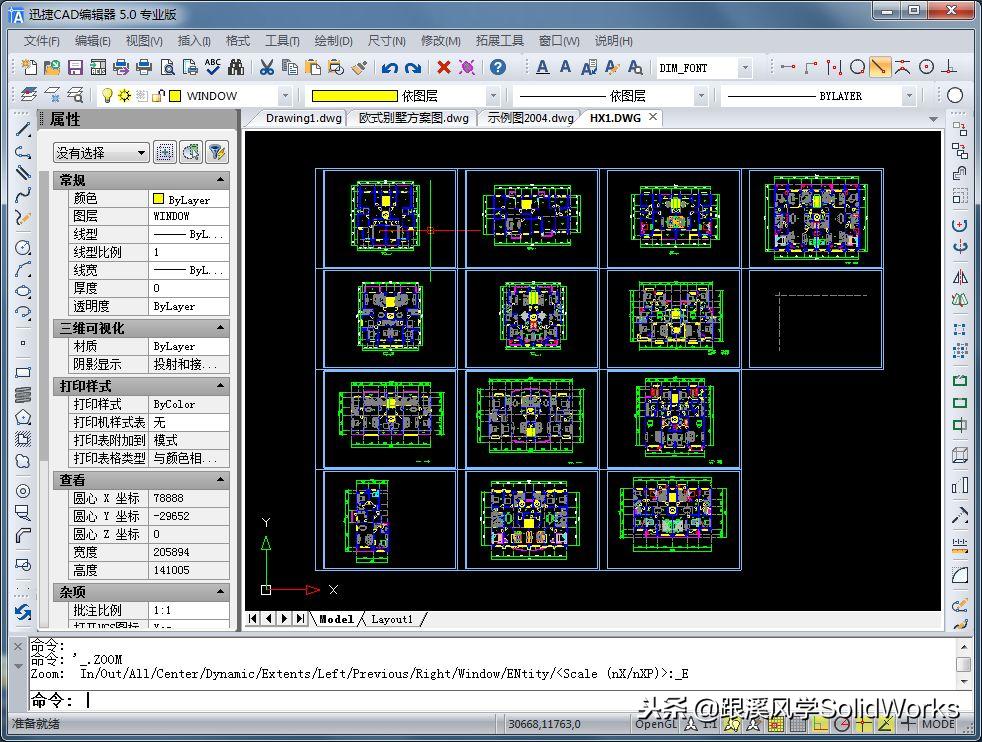The height and width of the screenshot is (742, 982).
Task: Select the Find tool (binoculars icon)
Action: click(x=236, y=66)
